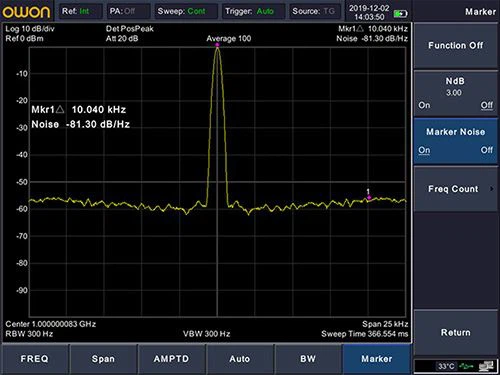Set Marker Noise to On
The height and width of the screenshot is (375, 500).
[424, 150]
